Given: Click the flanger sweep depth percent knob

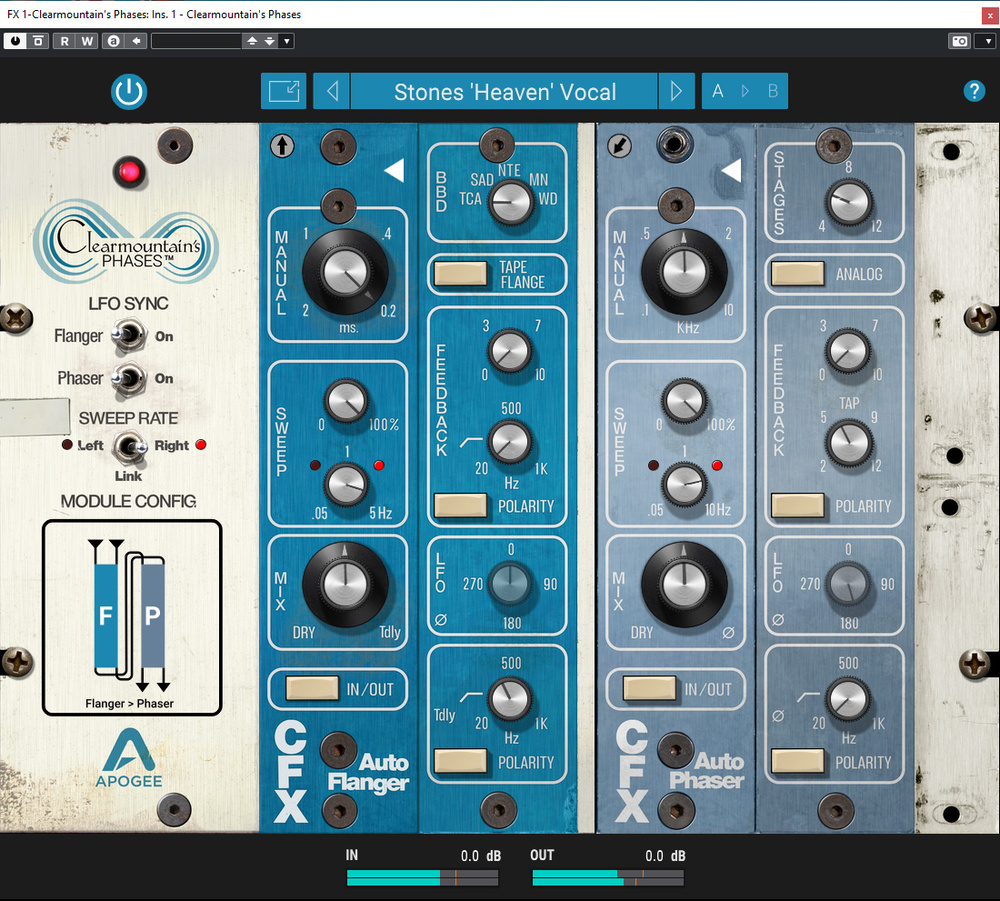Looking at the screenshot, I should [346, 401].
